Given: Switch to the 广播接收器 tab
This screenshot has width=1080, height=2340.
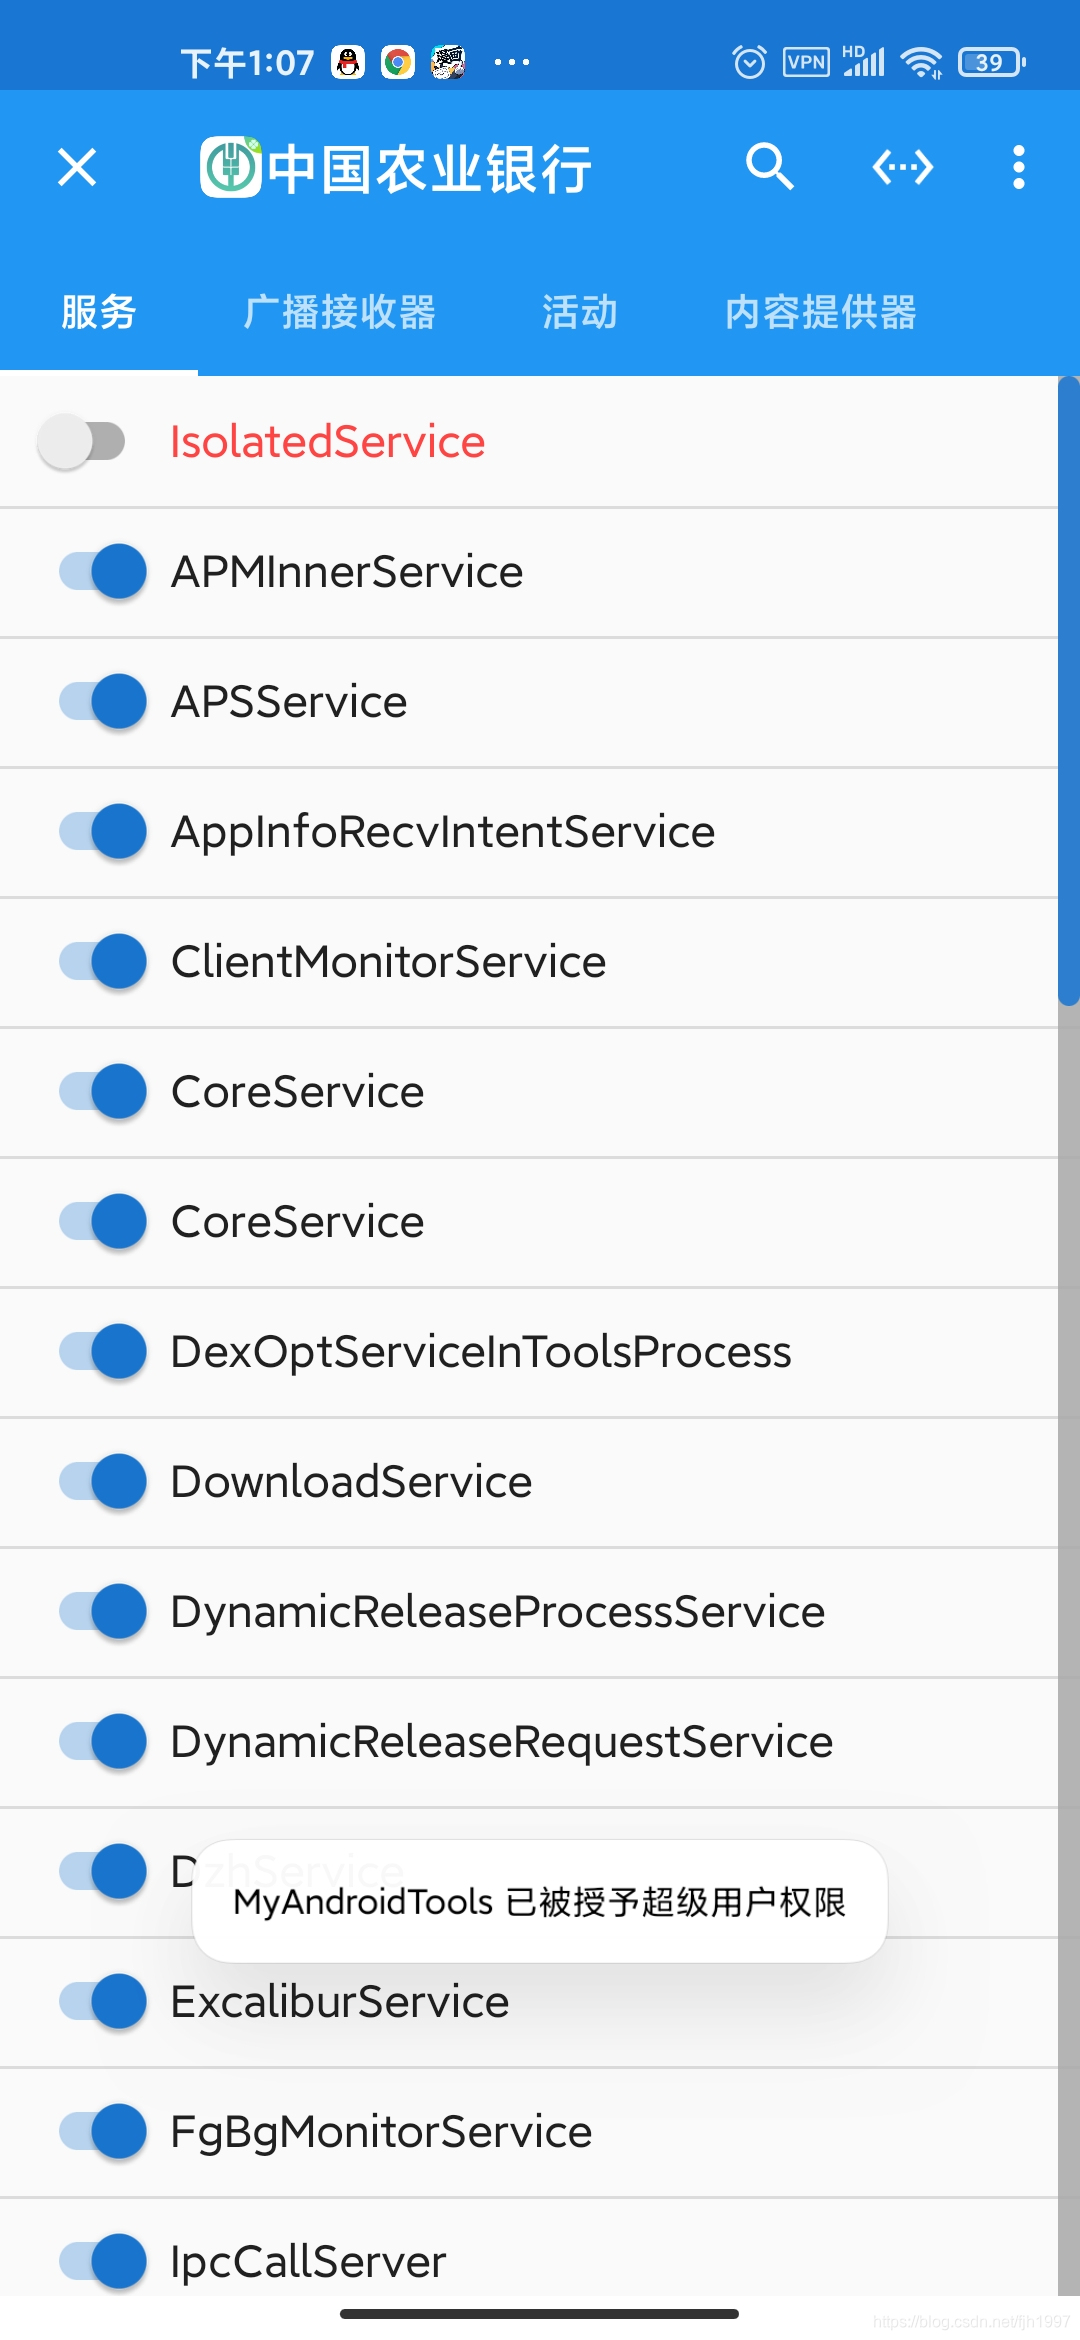Looking at the screenshot, I should (x=340, y=312).
